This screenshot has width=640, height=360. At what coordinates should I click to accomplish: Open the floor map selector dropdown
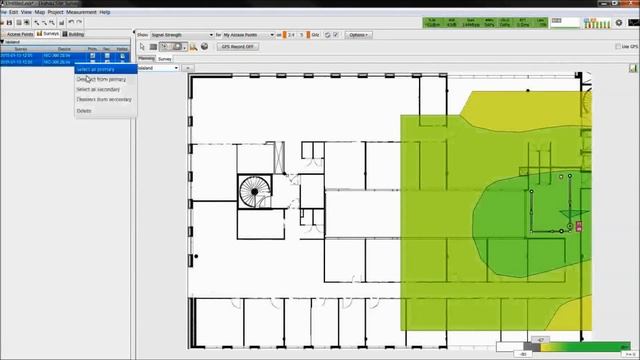tap(158, 68)
